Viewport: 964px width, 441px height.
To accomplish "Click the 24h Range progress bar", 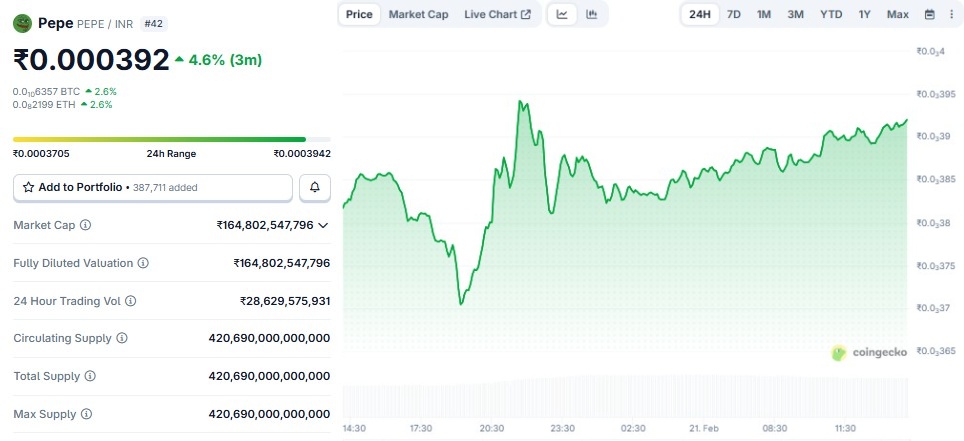I will tap(172, 140).
